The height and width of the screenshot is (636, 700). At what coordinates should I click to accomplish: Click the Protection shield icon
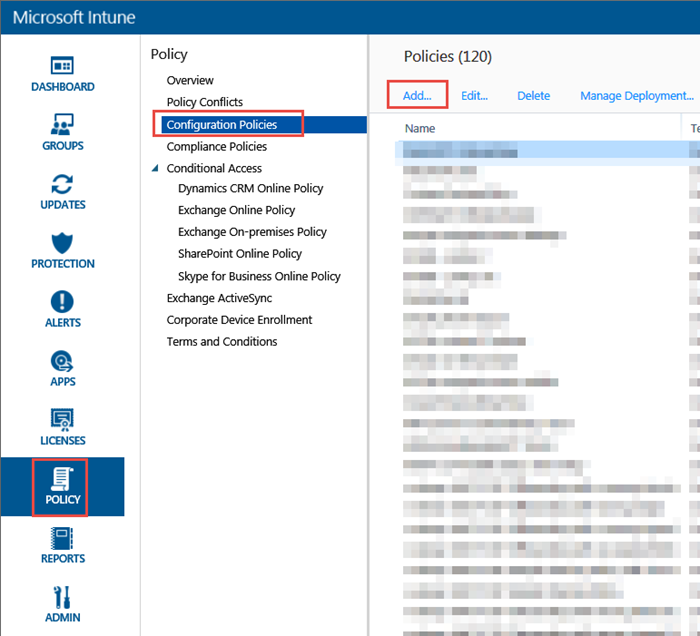coord(62,243)
